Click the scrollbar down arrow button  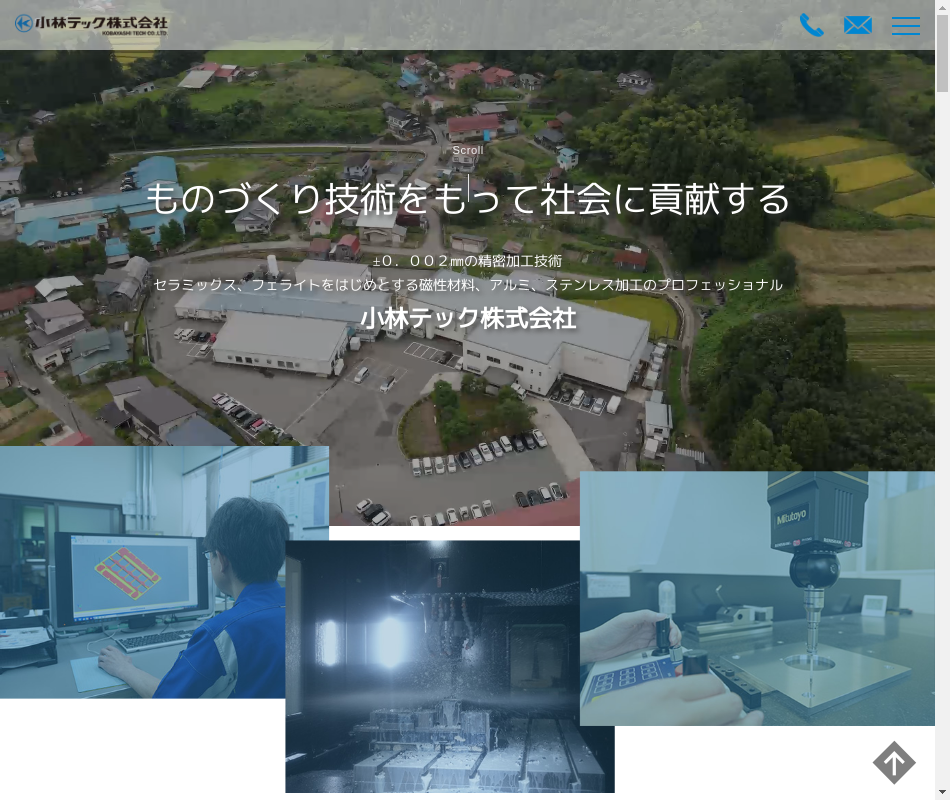pyautogui.click(x=942, y=792)
